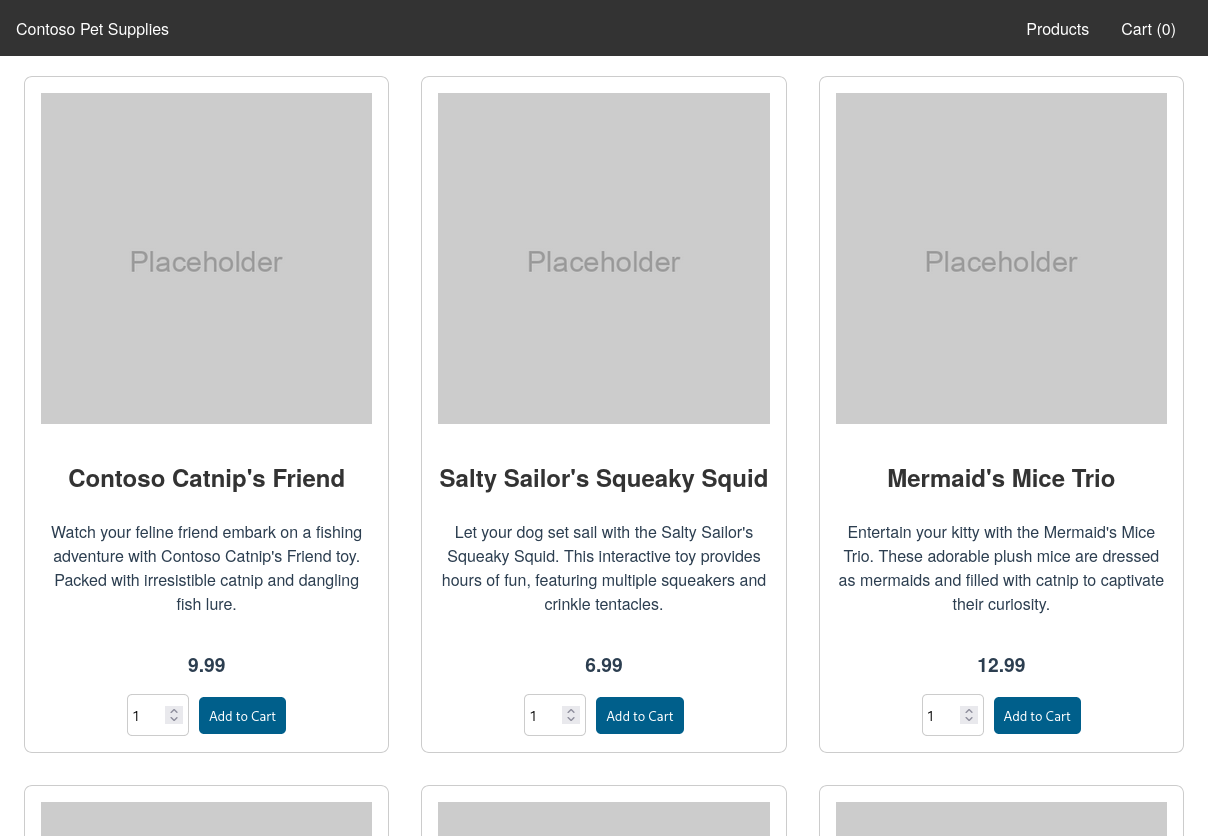
Task: Select the Mermaid's Mice Trio product title
Action: point(1001,478)
